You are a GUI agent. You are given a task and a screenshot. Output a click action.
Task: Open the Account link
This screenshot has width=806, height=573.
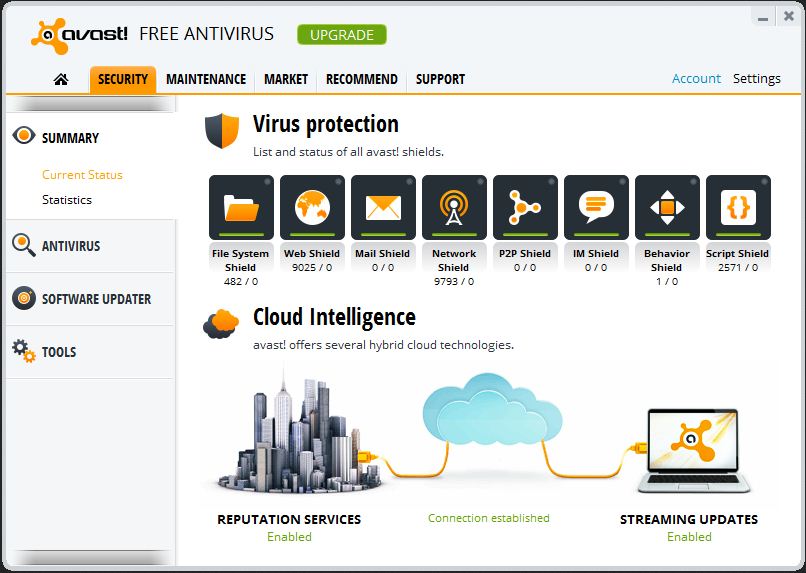click(696, 79)
